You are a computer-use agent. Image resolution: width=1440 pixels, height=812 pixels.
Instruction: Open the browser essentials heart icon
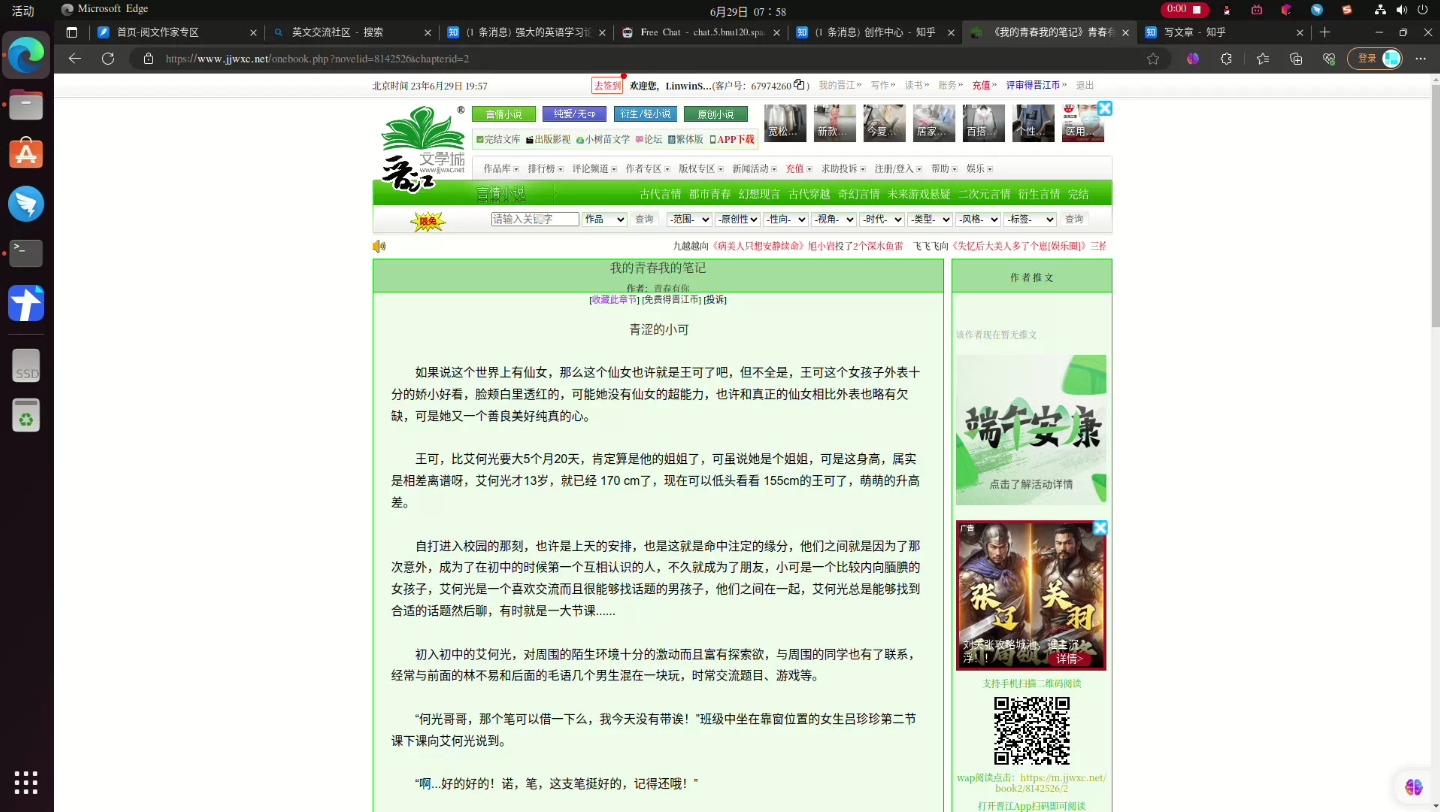(1329, 58)
